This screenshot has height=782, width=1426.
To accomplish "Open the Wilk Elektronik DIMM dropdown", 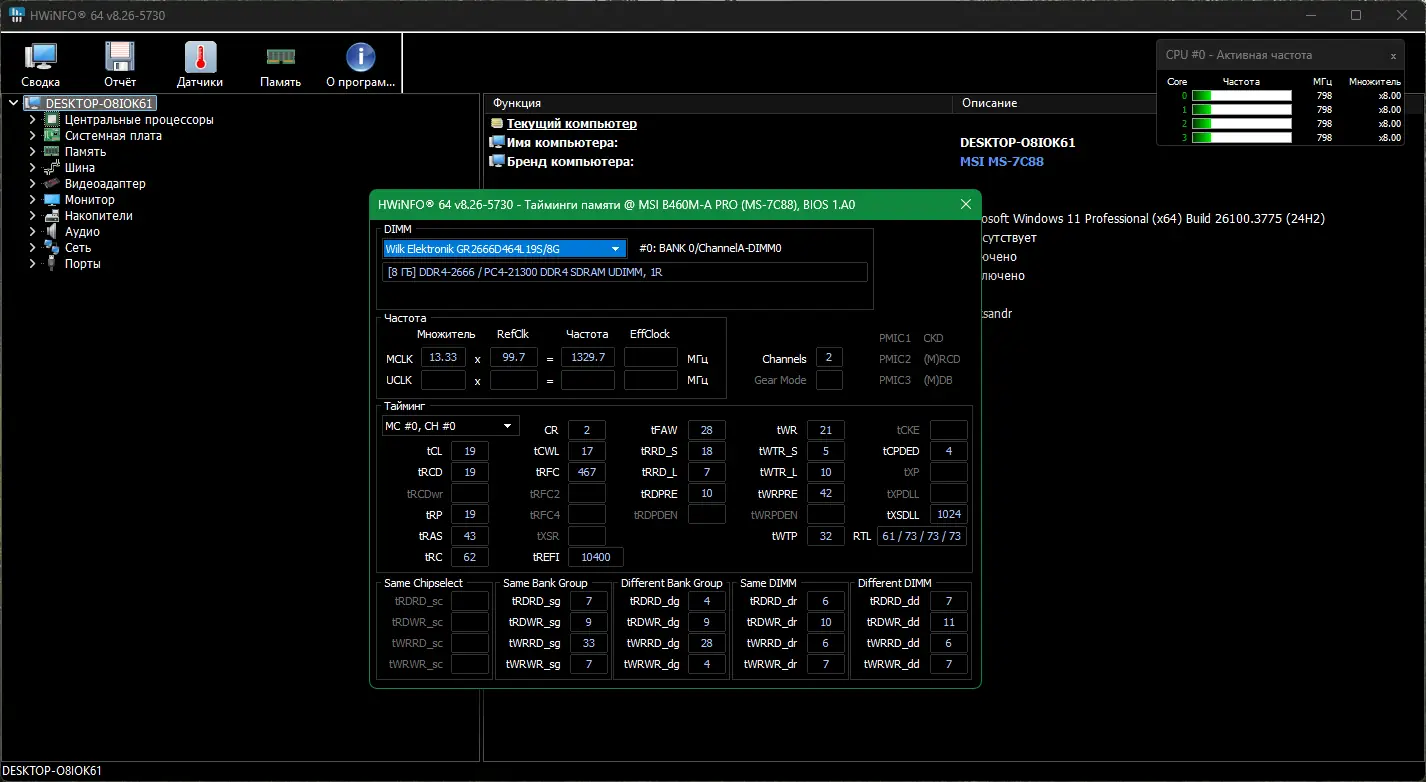I will (x=504, y=249).
